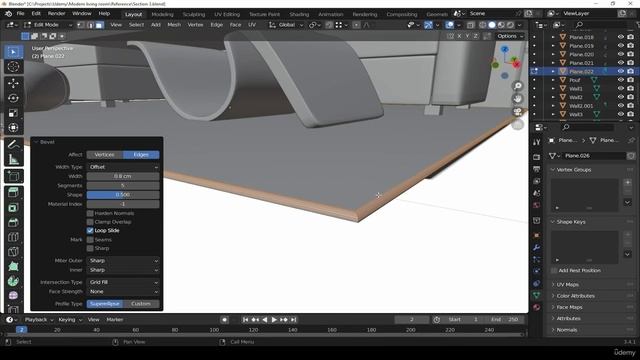Enable the Mark Seams checkbox
This screenshot has width=640, height=360.
point(90,240)
